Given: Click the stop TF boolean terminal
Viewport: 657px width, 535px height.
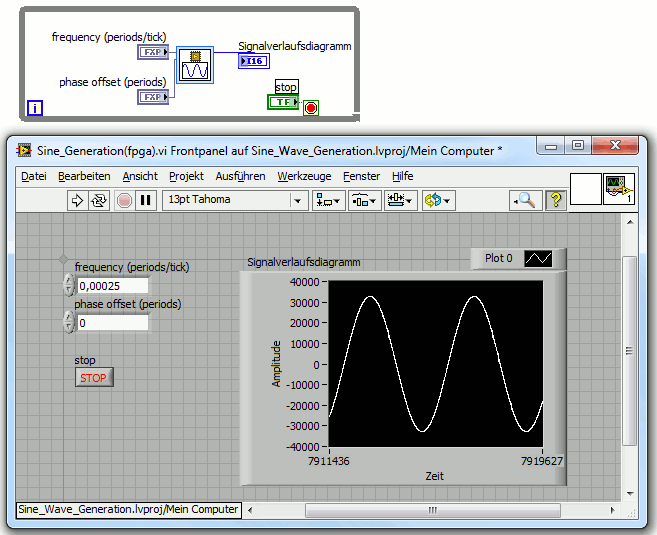Looking at the screenshot, I should [283, 102].
